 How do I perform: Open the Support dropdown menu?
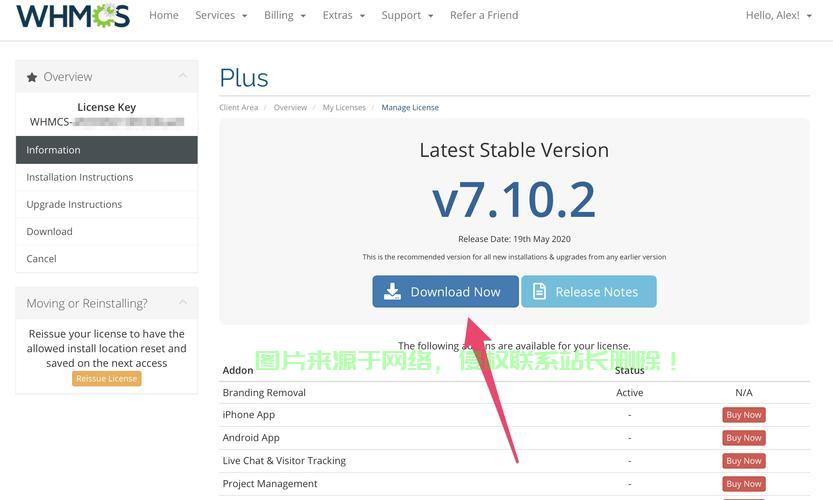pos(407,16)
